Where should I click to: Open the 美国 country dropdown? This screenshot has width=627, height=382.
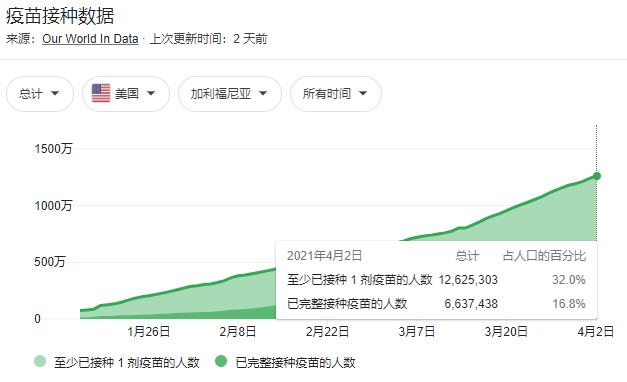coord(126,94)
